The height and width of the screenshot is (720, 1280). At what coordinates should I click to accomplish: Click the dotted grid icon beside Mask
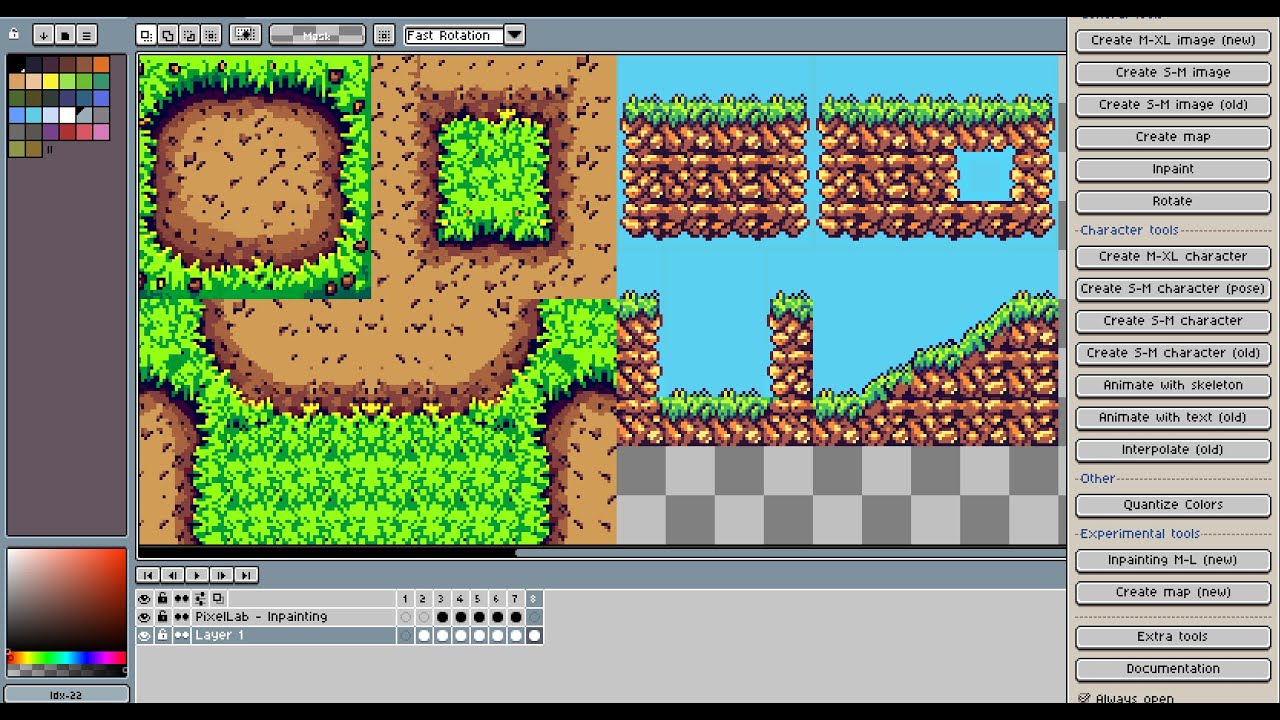point(384,35)
